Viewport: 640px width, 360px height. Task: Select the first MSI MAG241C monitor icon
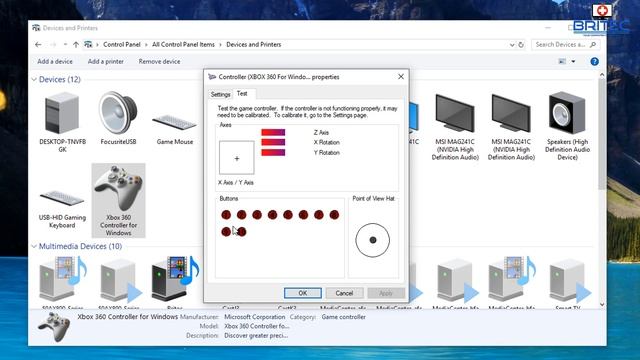[455, 113]
